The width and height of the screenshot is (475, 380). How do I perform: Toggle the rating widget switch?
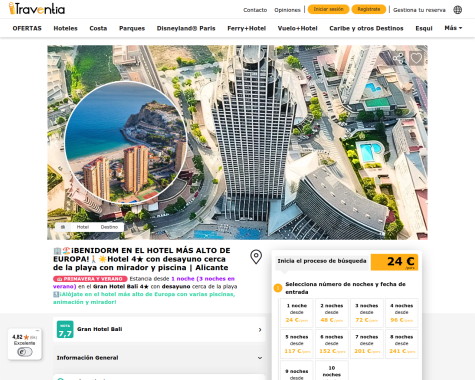click(25, 352)
